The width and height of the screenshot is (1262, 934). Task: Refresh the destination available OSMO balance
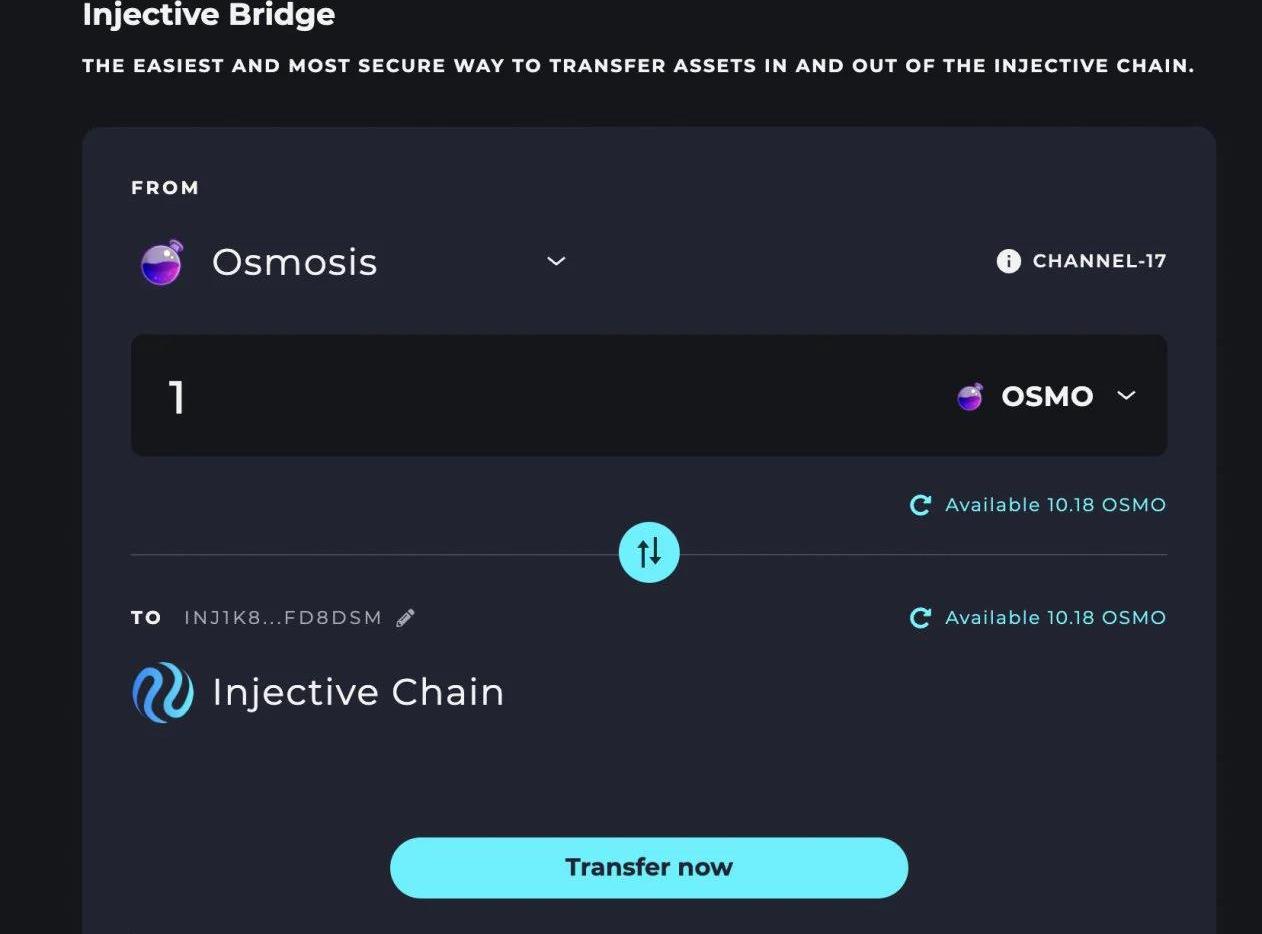[x=920, y=618]
